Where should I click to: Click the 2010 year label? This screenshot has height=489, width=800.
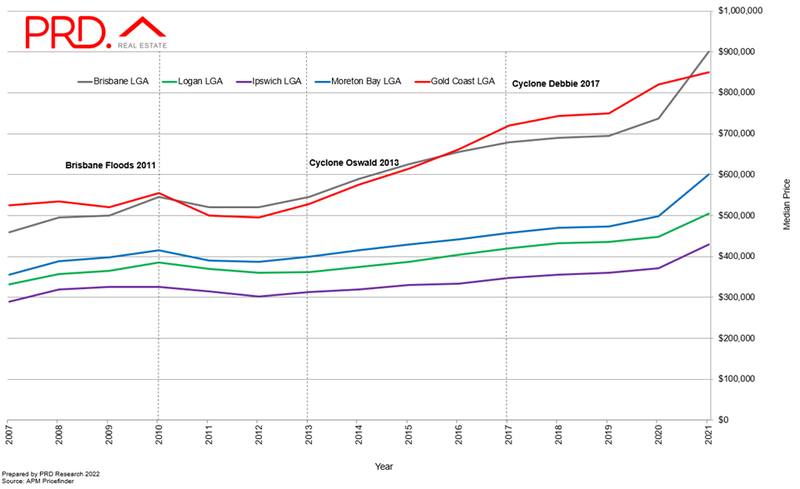click(x=158, y=434)
